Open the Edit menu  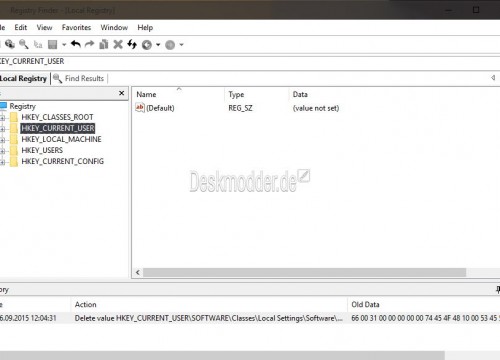coord(20,27)
